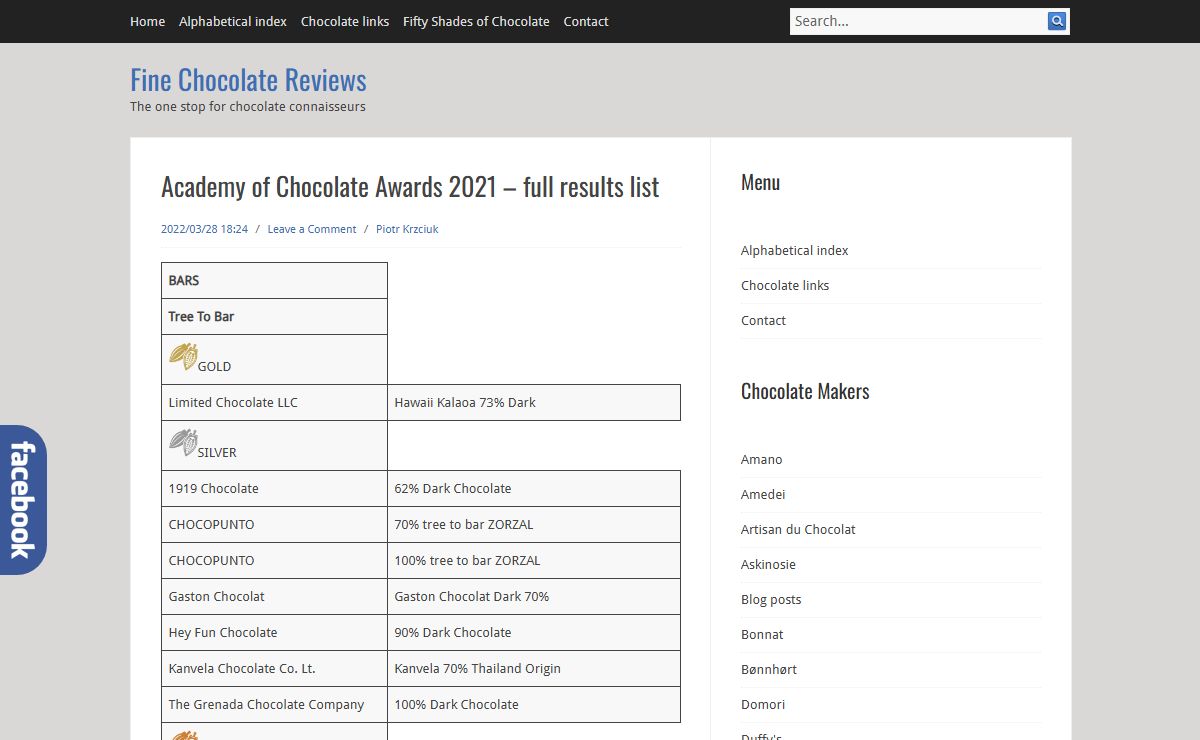Image resolution: width=1200 pixels, height=740 pixels.
Task: Select the 62% Dark Chocolate cell
Action: pos(534,489)
